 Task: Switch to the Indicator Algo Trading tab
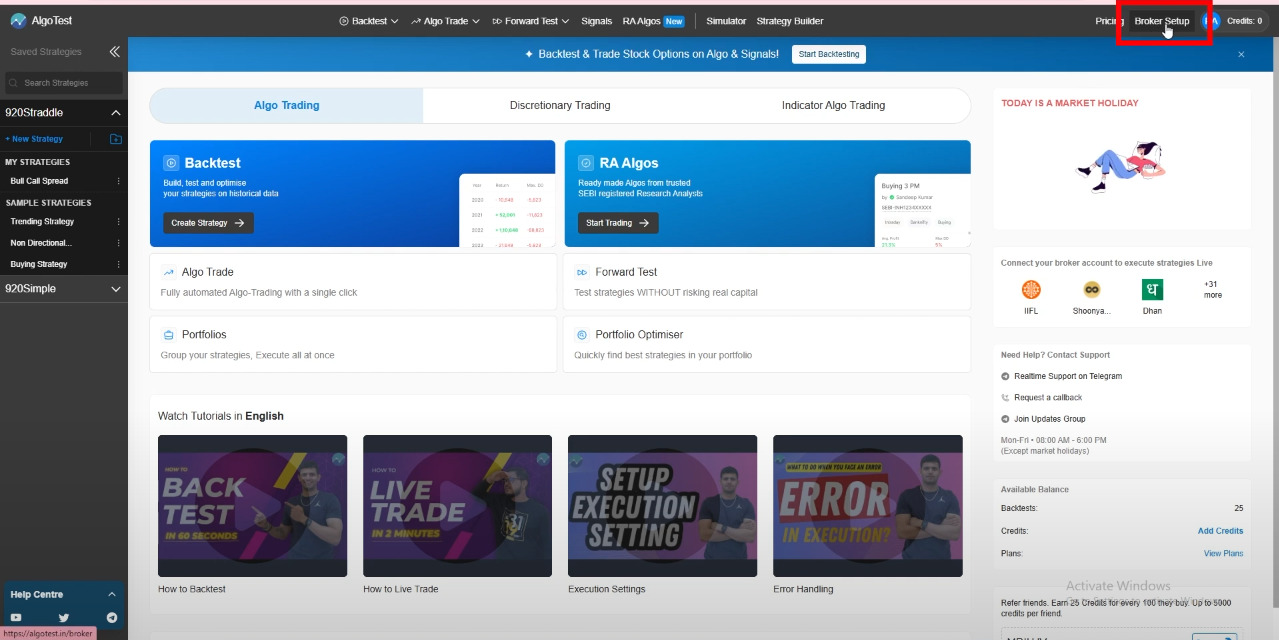[x=833, y=105]
